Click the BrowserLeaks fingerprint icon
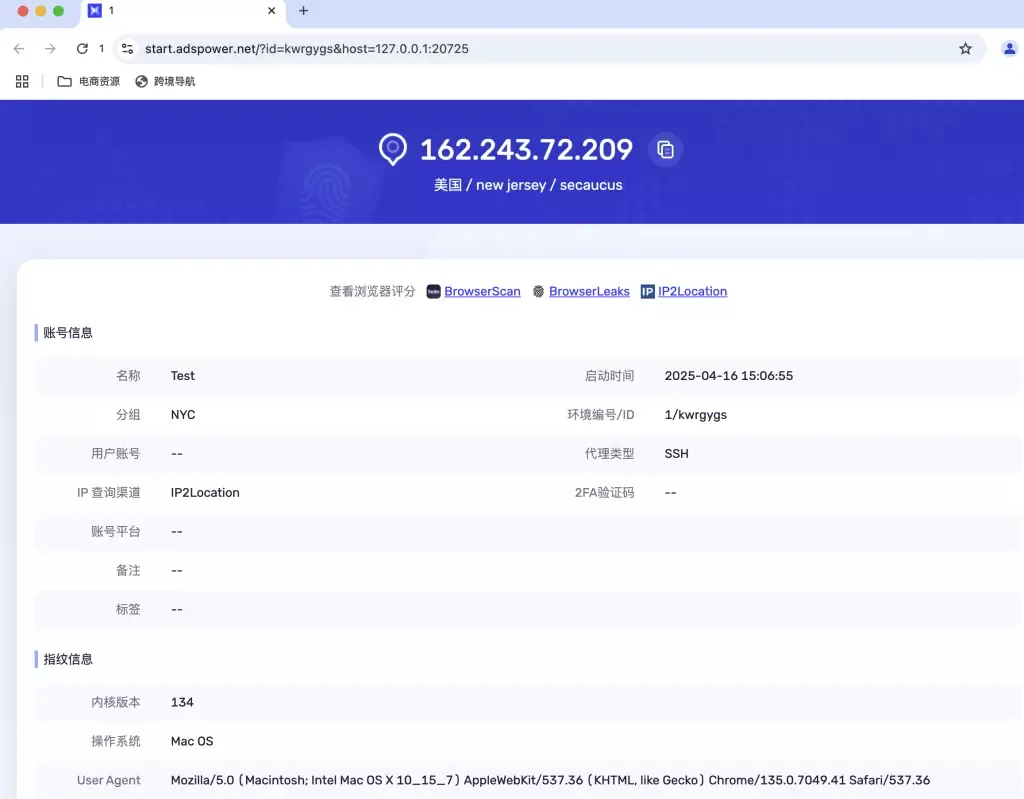The image size is (1024, 799). (538, 291)
